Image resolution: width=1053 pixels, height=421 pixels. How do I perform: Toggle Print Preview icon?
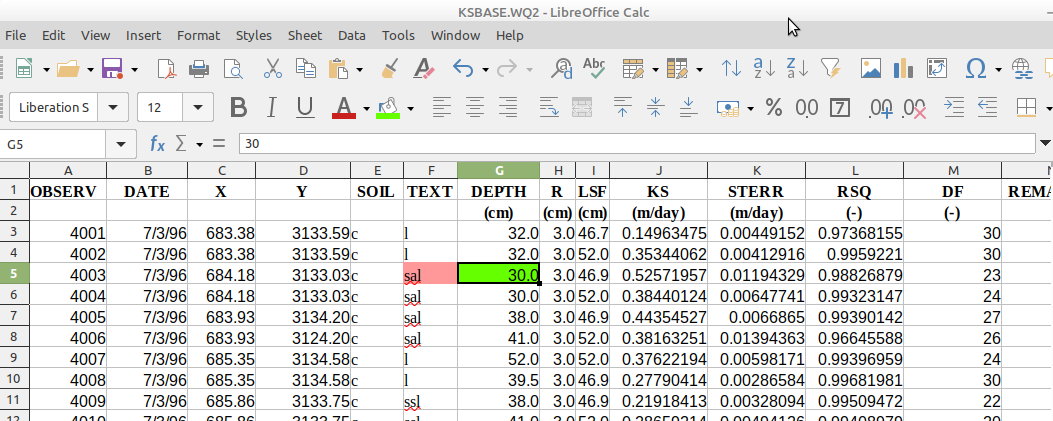(232, 68)
